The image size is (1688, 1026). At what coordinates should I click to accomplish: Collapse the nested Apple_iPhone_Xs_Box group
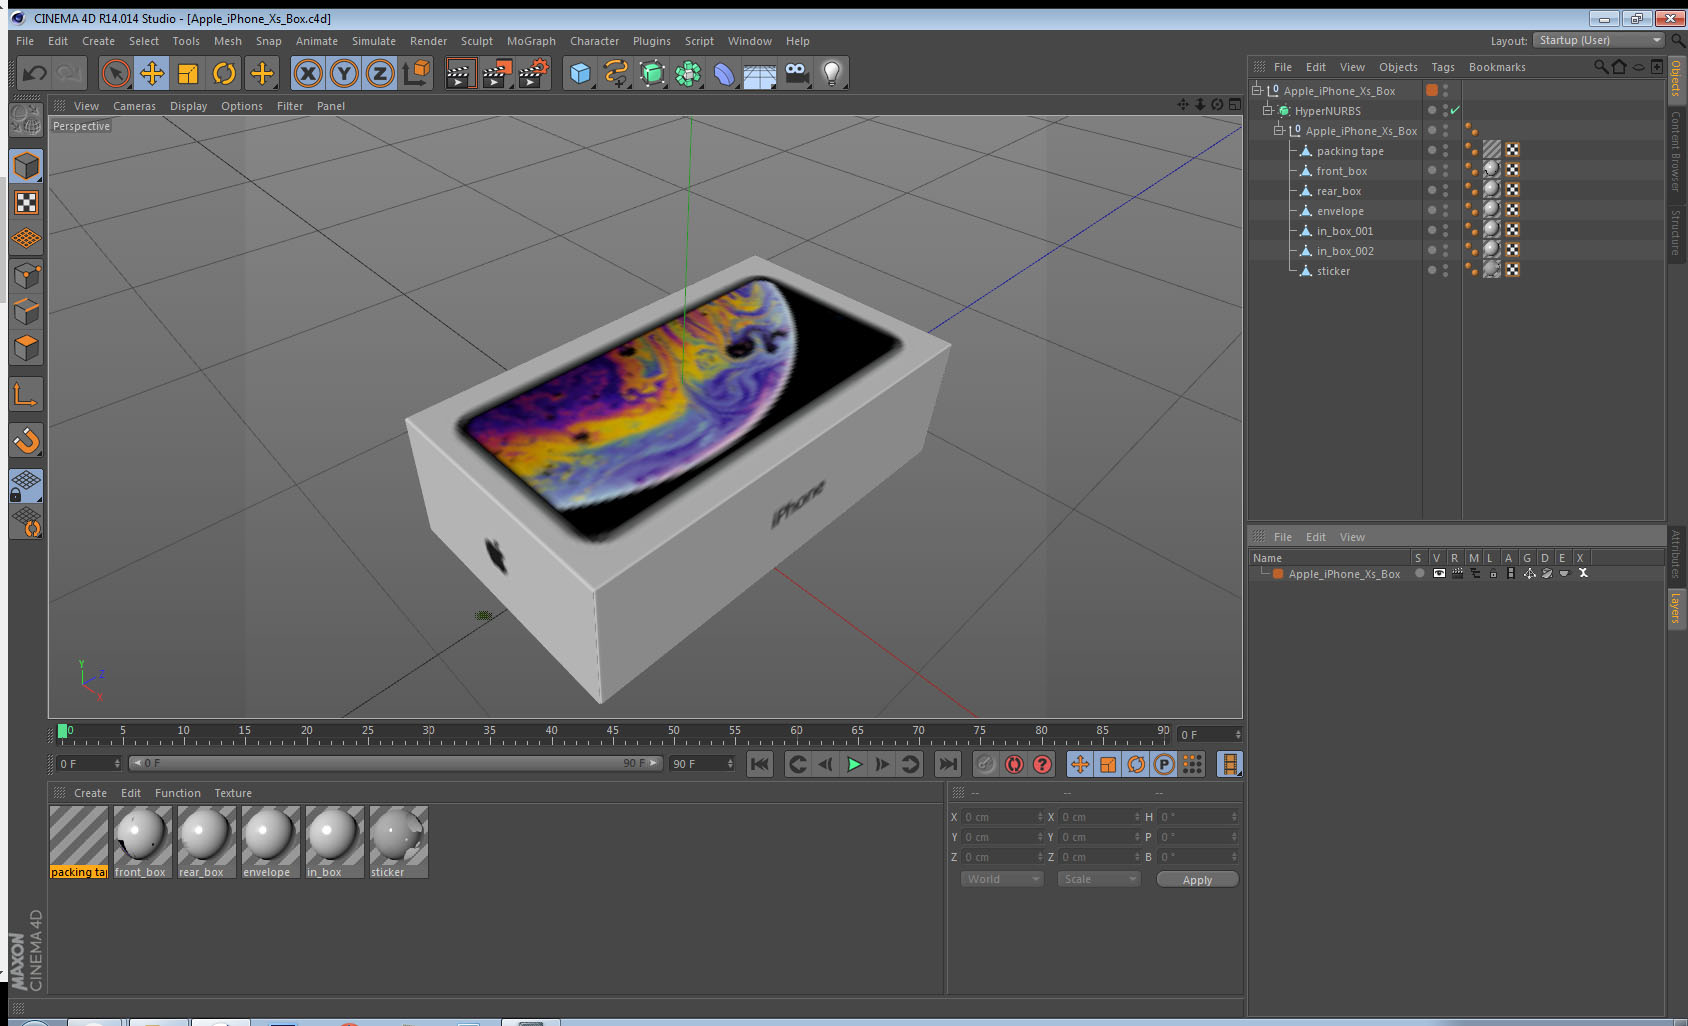click(x=1278, y=130)
